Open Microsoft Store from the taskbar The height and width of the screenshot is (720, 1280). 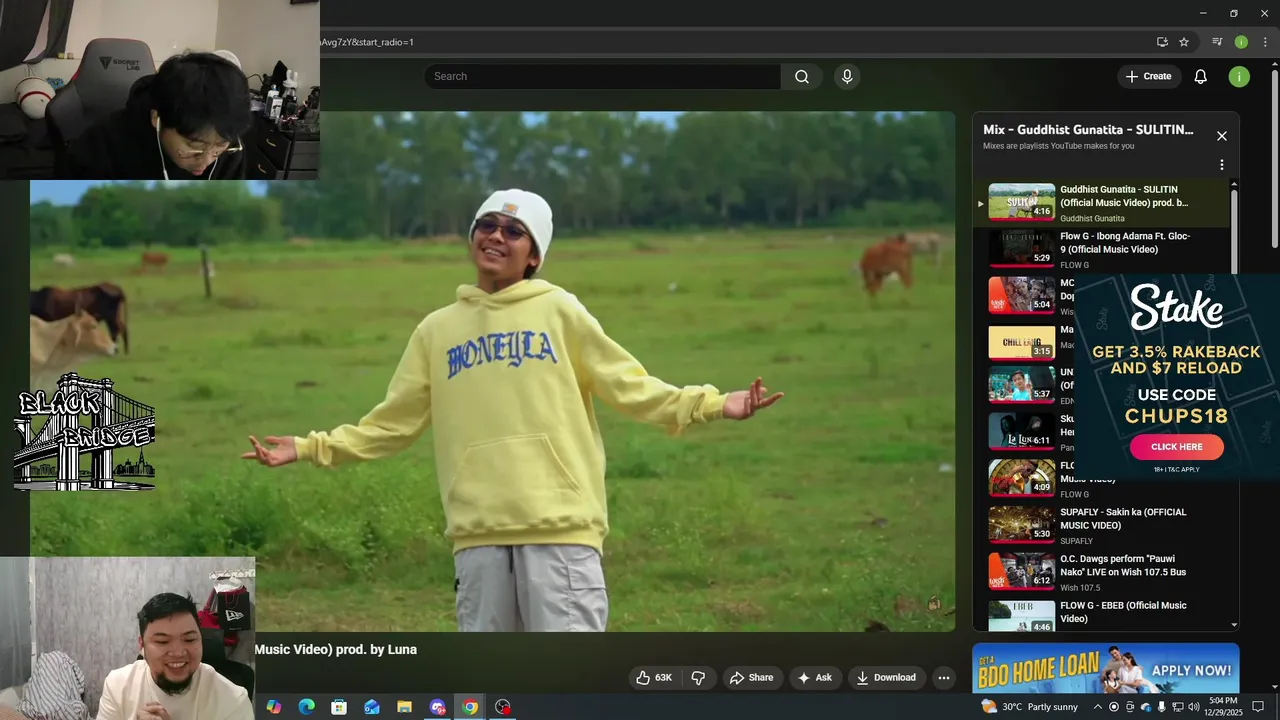click(x=339, y=707)
